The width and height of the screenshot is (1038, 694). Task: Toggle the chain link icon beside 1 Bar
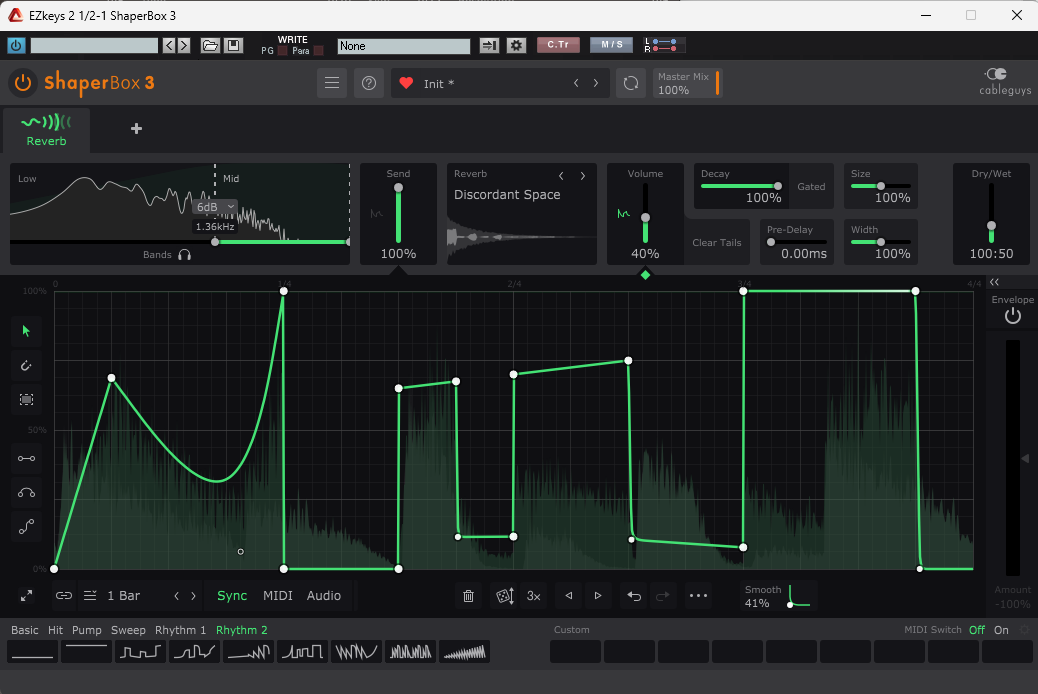tap(64, 596)
